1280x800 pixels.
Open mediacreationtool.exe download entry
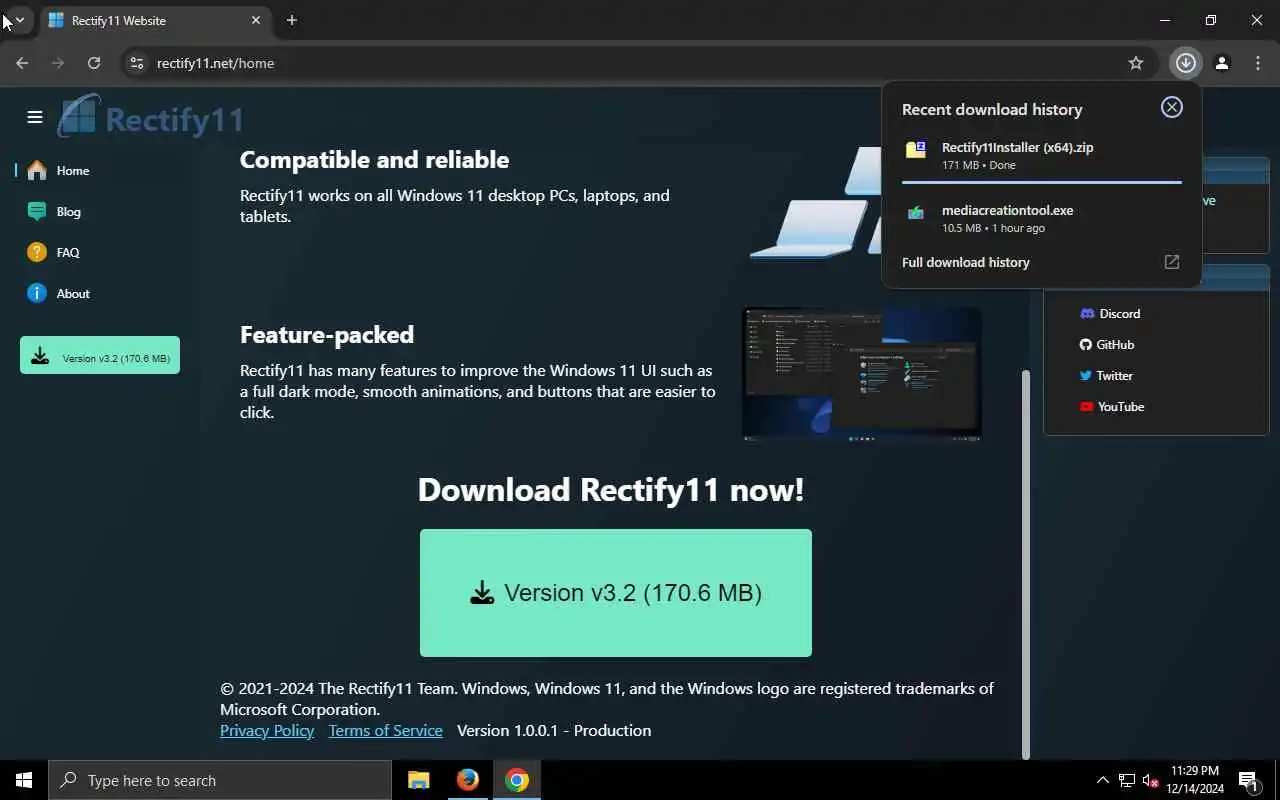tap(1041, 218)
